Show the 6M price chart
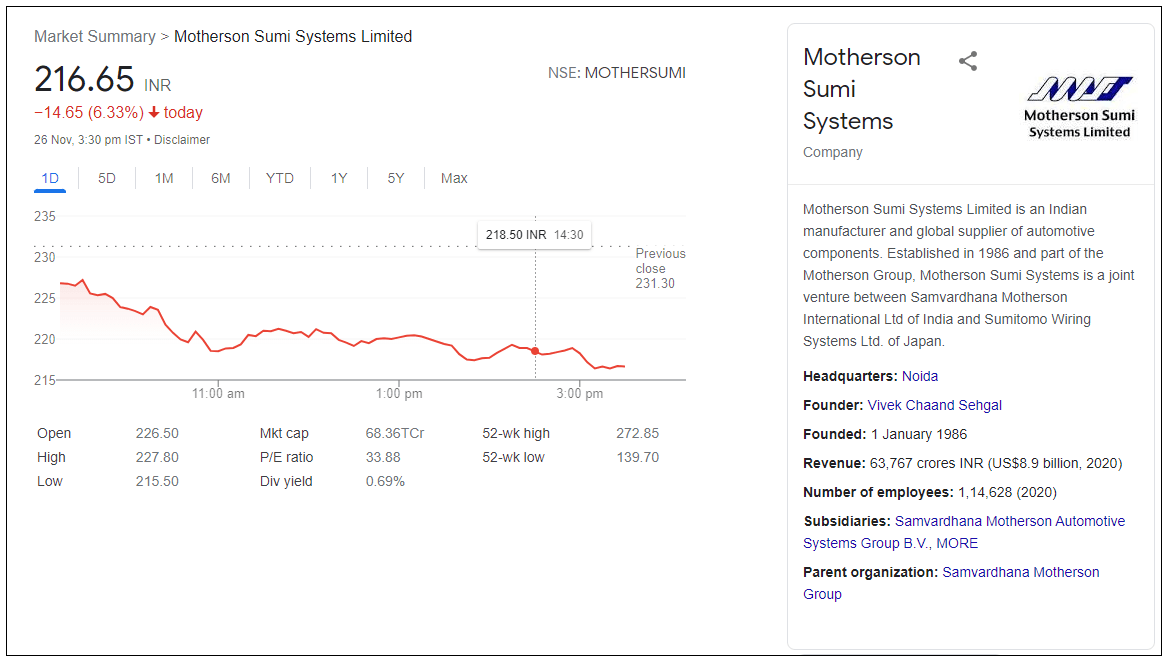1168x660 pixels. [x=220, y=178]
